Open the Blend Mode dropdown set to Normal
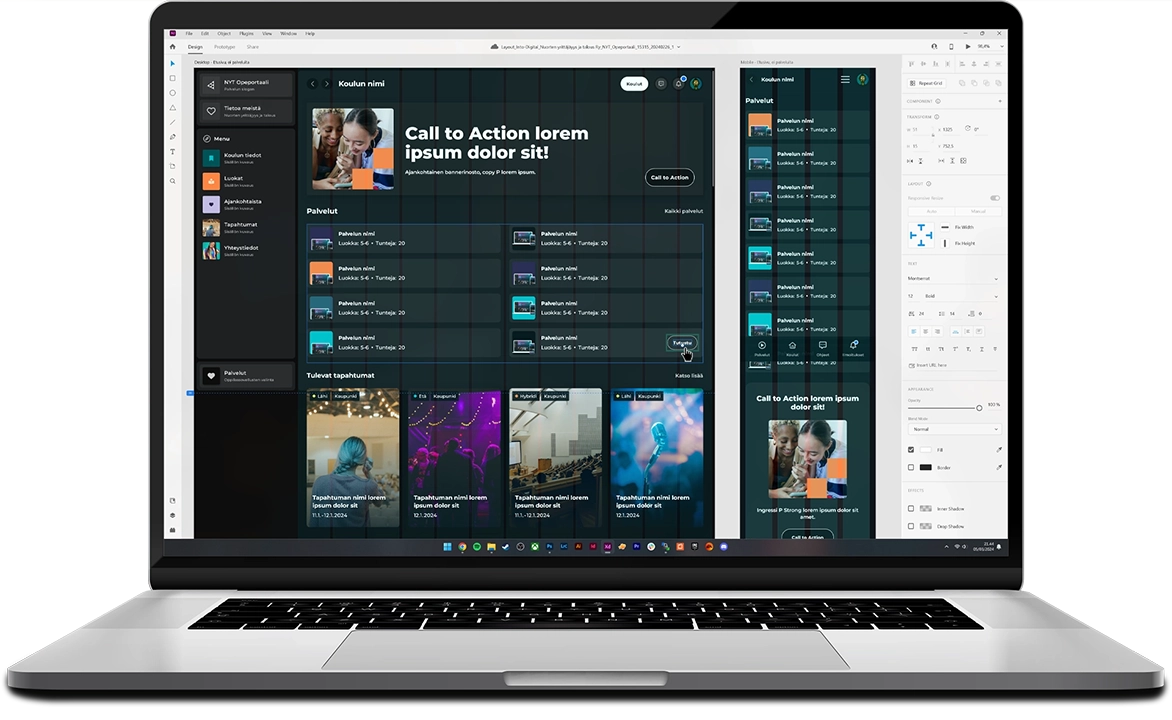This screenshot has width=1172, height=720. [x=954, y=429]
